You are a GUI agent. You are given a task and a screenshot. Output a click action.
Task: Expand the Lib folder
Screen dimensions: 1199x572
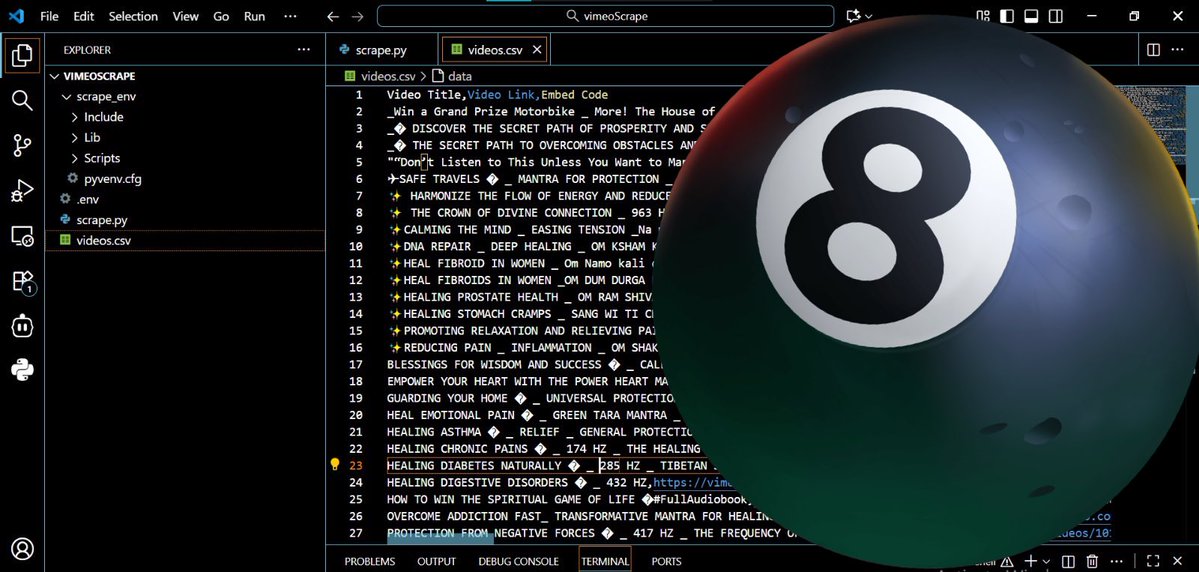pyautogui.click(x=75, y=138)
